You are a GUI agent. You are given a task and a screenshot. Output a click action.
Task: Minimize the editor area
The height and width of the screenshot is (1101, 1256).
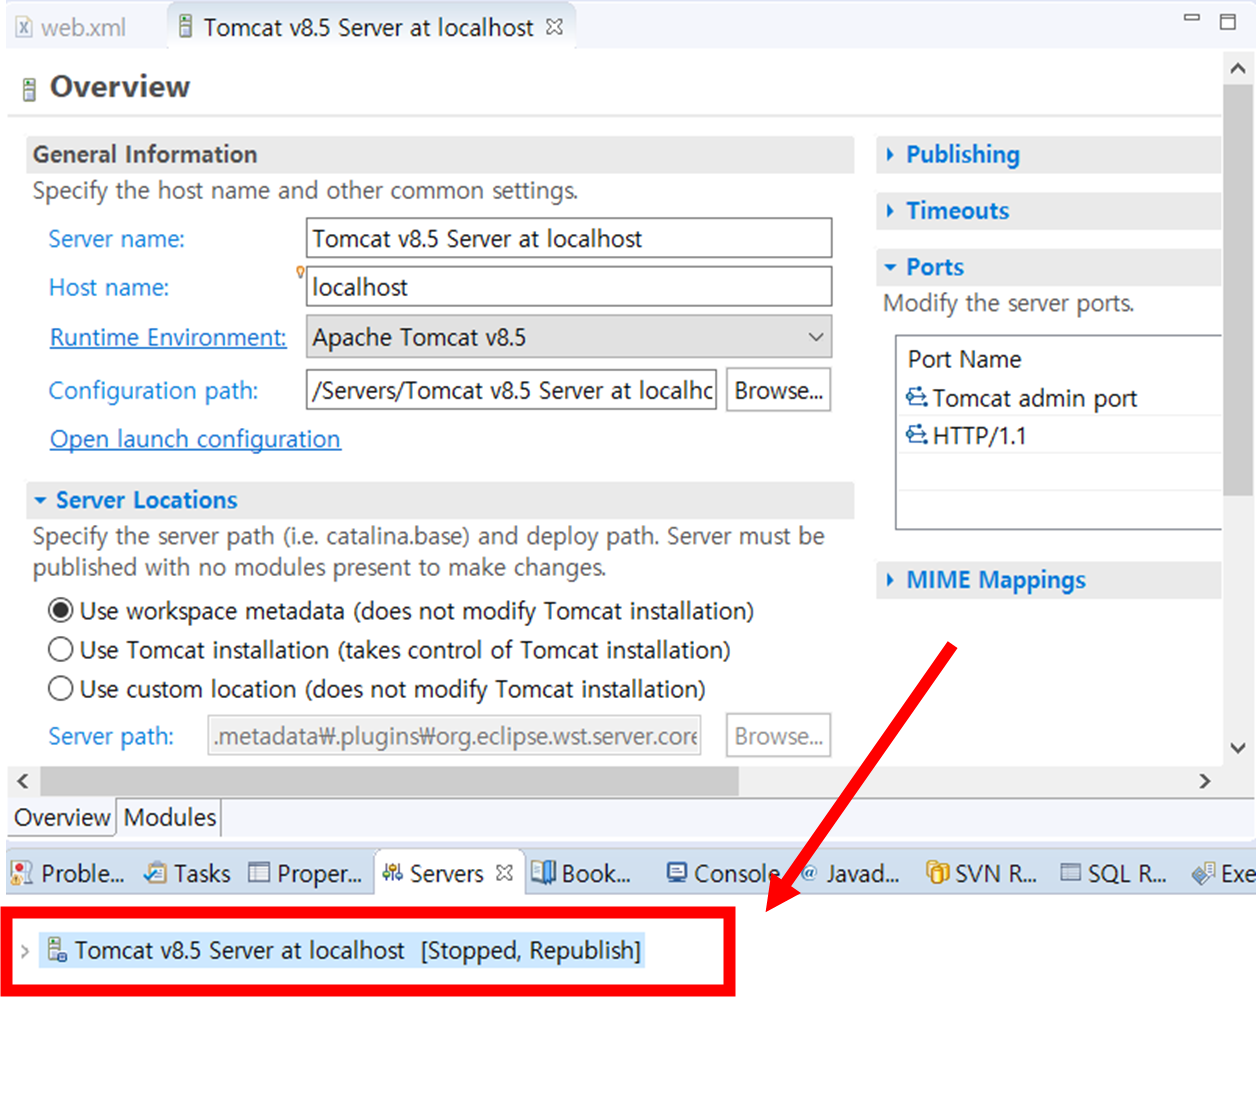click(x=1191, y=18)
